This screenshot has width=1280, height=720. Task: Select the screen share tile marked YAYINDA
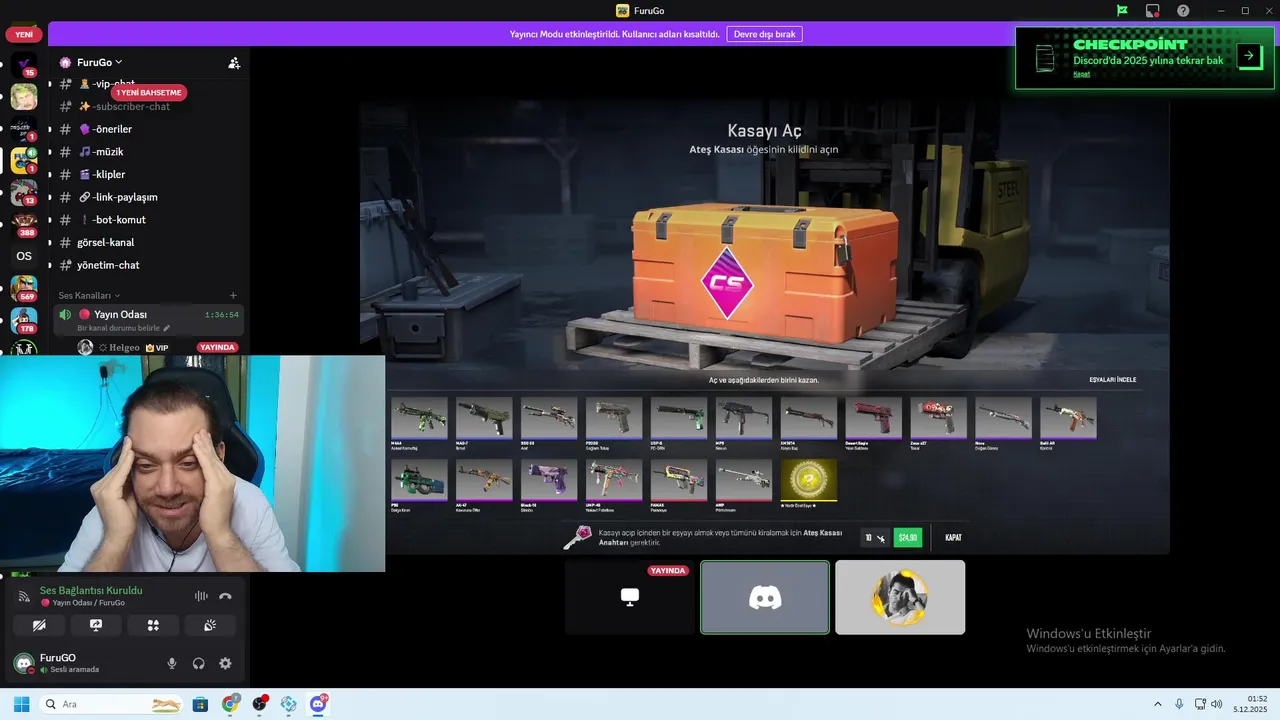point(630,597)
